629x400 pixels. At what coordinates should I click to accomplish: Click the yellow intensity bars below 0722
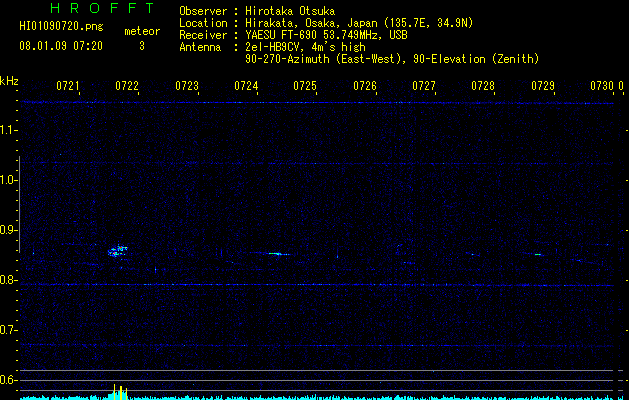[x=120, y=392]
